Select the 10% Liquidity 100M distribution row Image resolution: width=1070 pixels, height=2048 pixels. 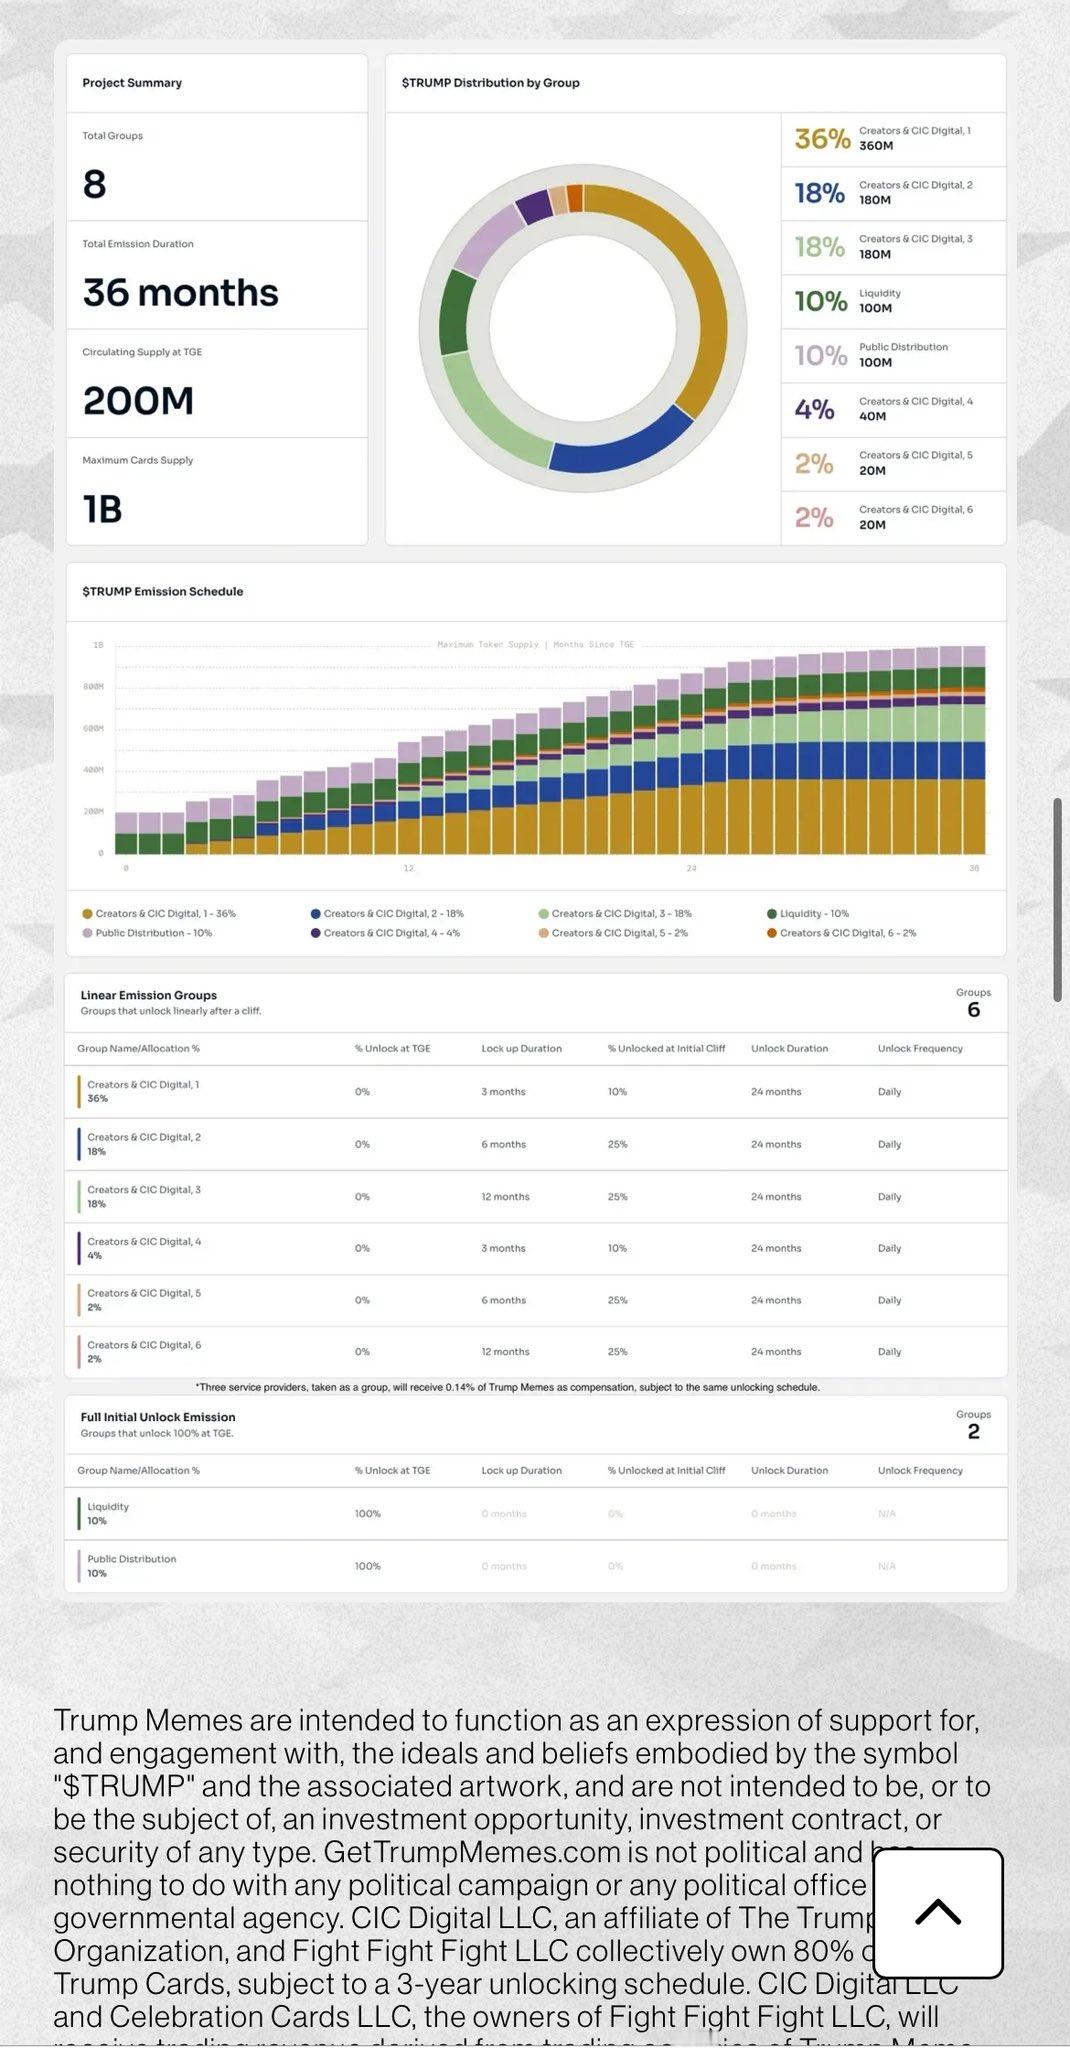coord(893,301)
